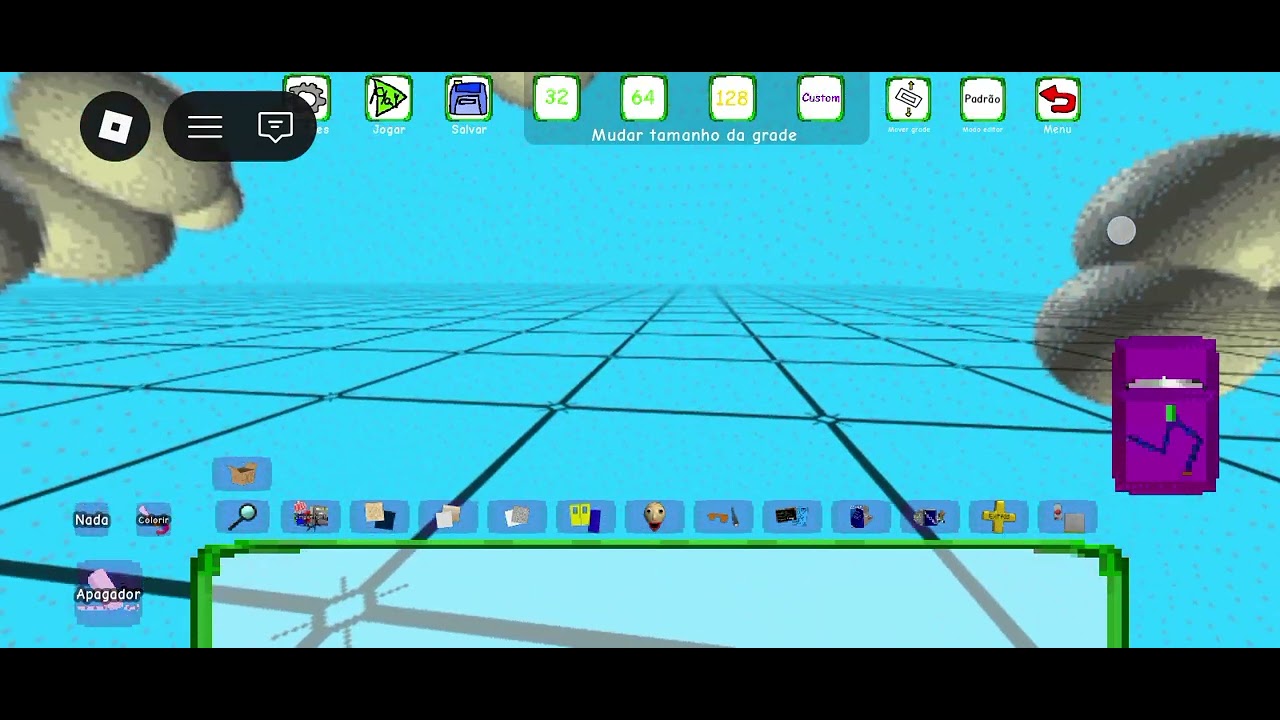
Task: Click the Mover grade icon
Action: pyautogui.click(x=908, y=98)
